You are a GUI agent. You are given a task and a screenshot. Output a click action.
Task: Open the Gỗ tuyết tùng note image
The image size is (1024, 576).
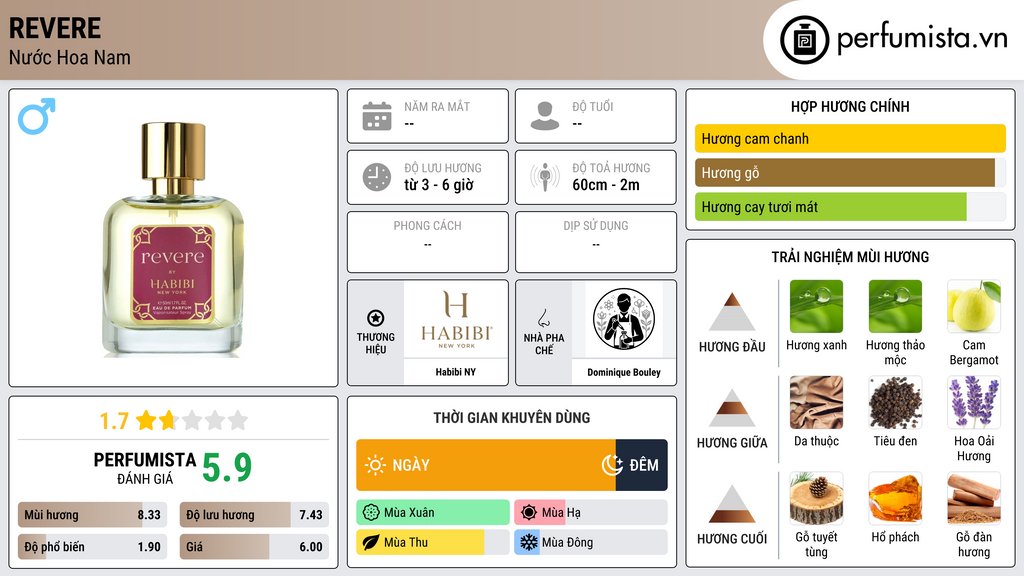(x=816, y=498)
